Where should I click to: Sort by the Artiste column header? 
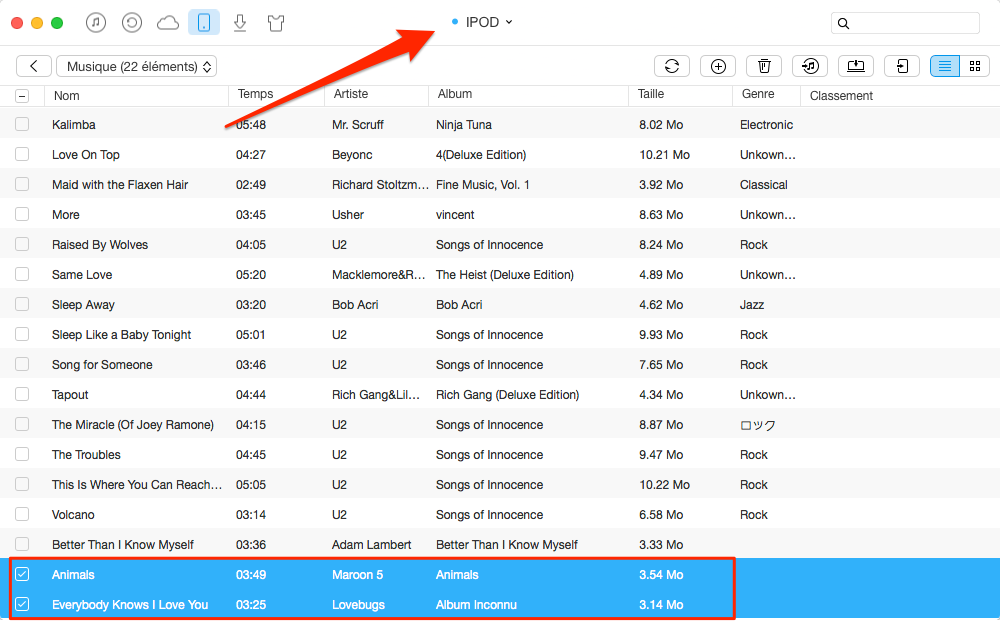[351, 94]
